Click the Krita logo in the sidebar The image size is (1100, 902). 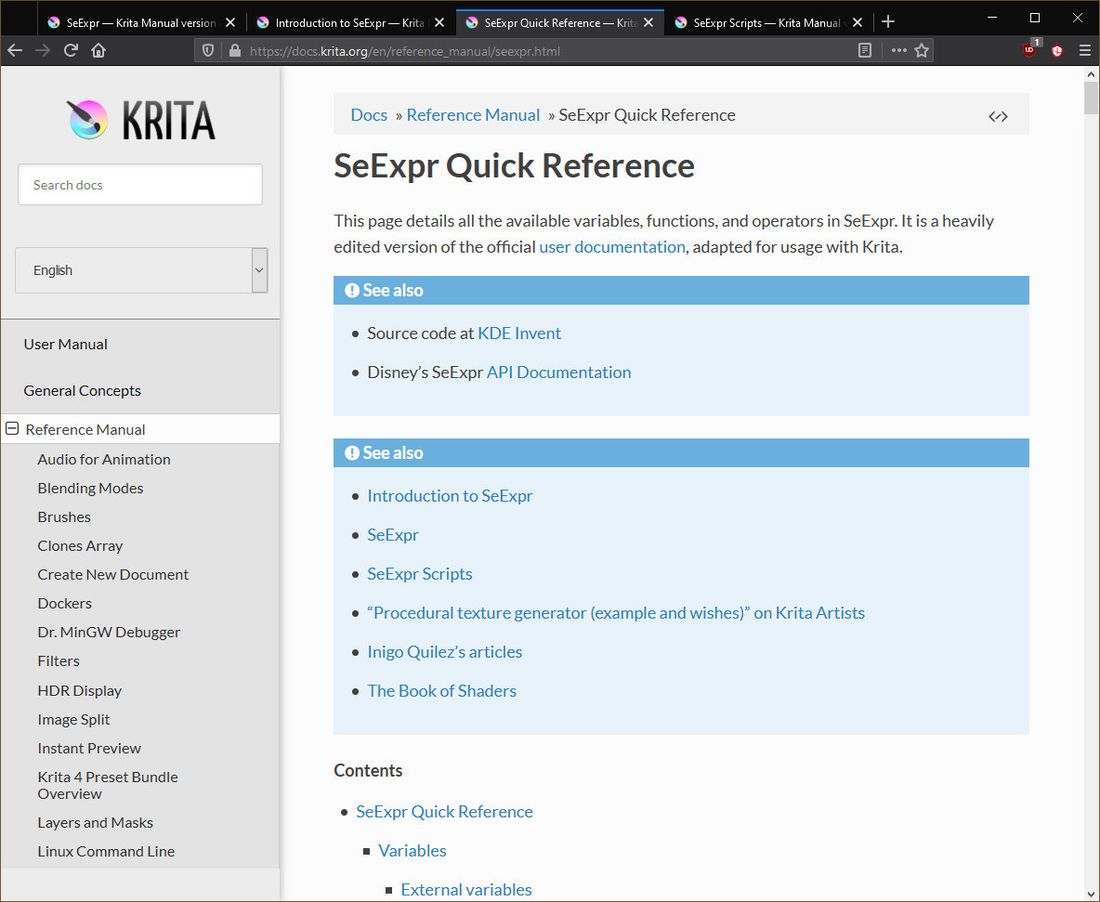click(141, 120)
